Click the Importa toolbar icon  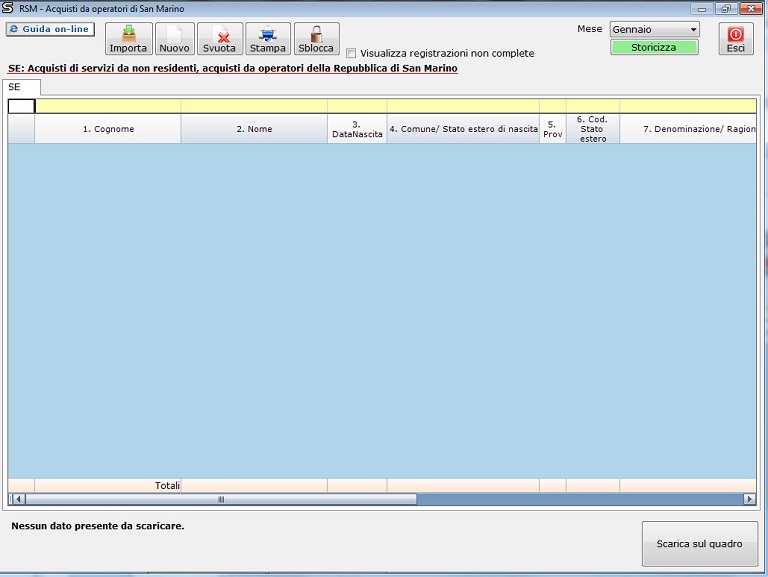point(128,38)
